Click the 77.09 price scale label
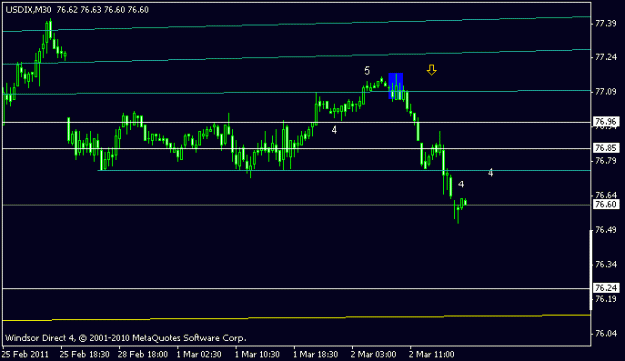 coord(605,92)
